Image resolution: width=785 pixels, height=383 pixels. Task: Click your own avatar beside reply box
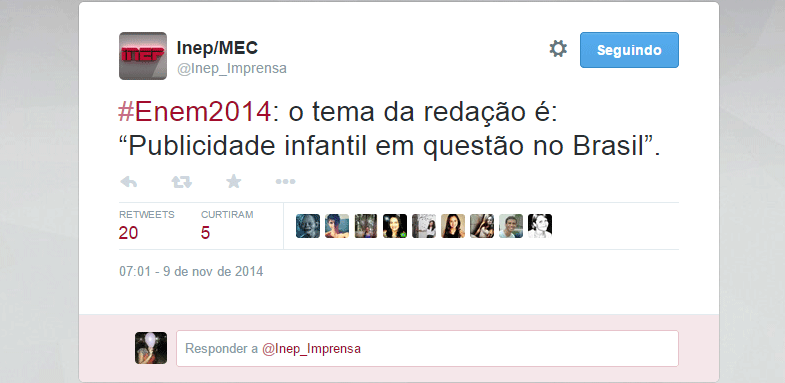[151, 348]
